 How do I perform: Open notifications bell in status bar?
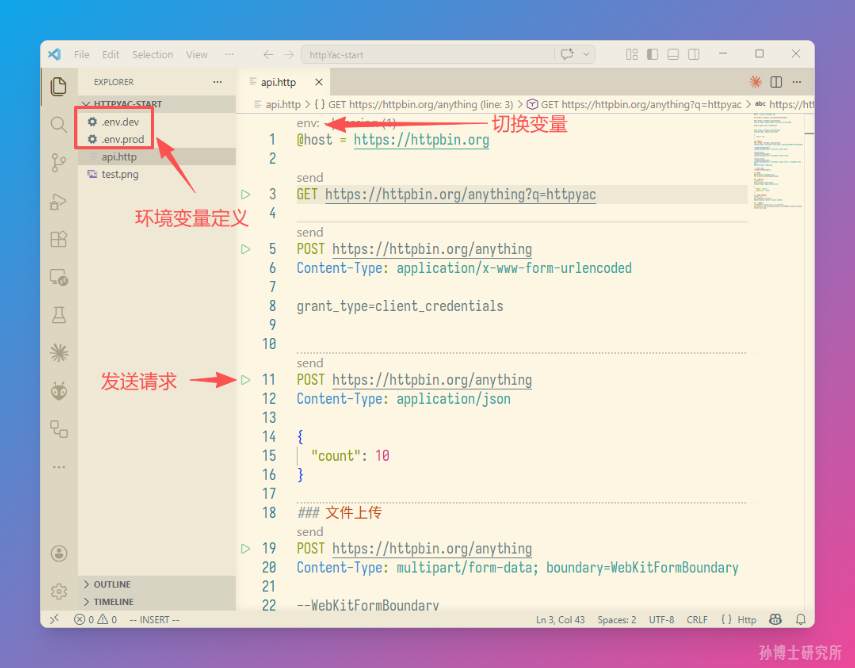tap(800, 619)
